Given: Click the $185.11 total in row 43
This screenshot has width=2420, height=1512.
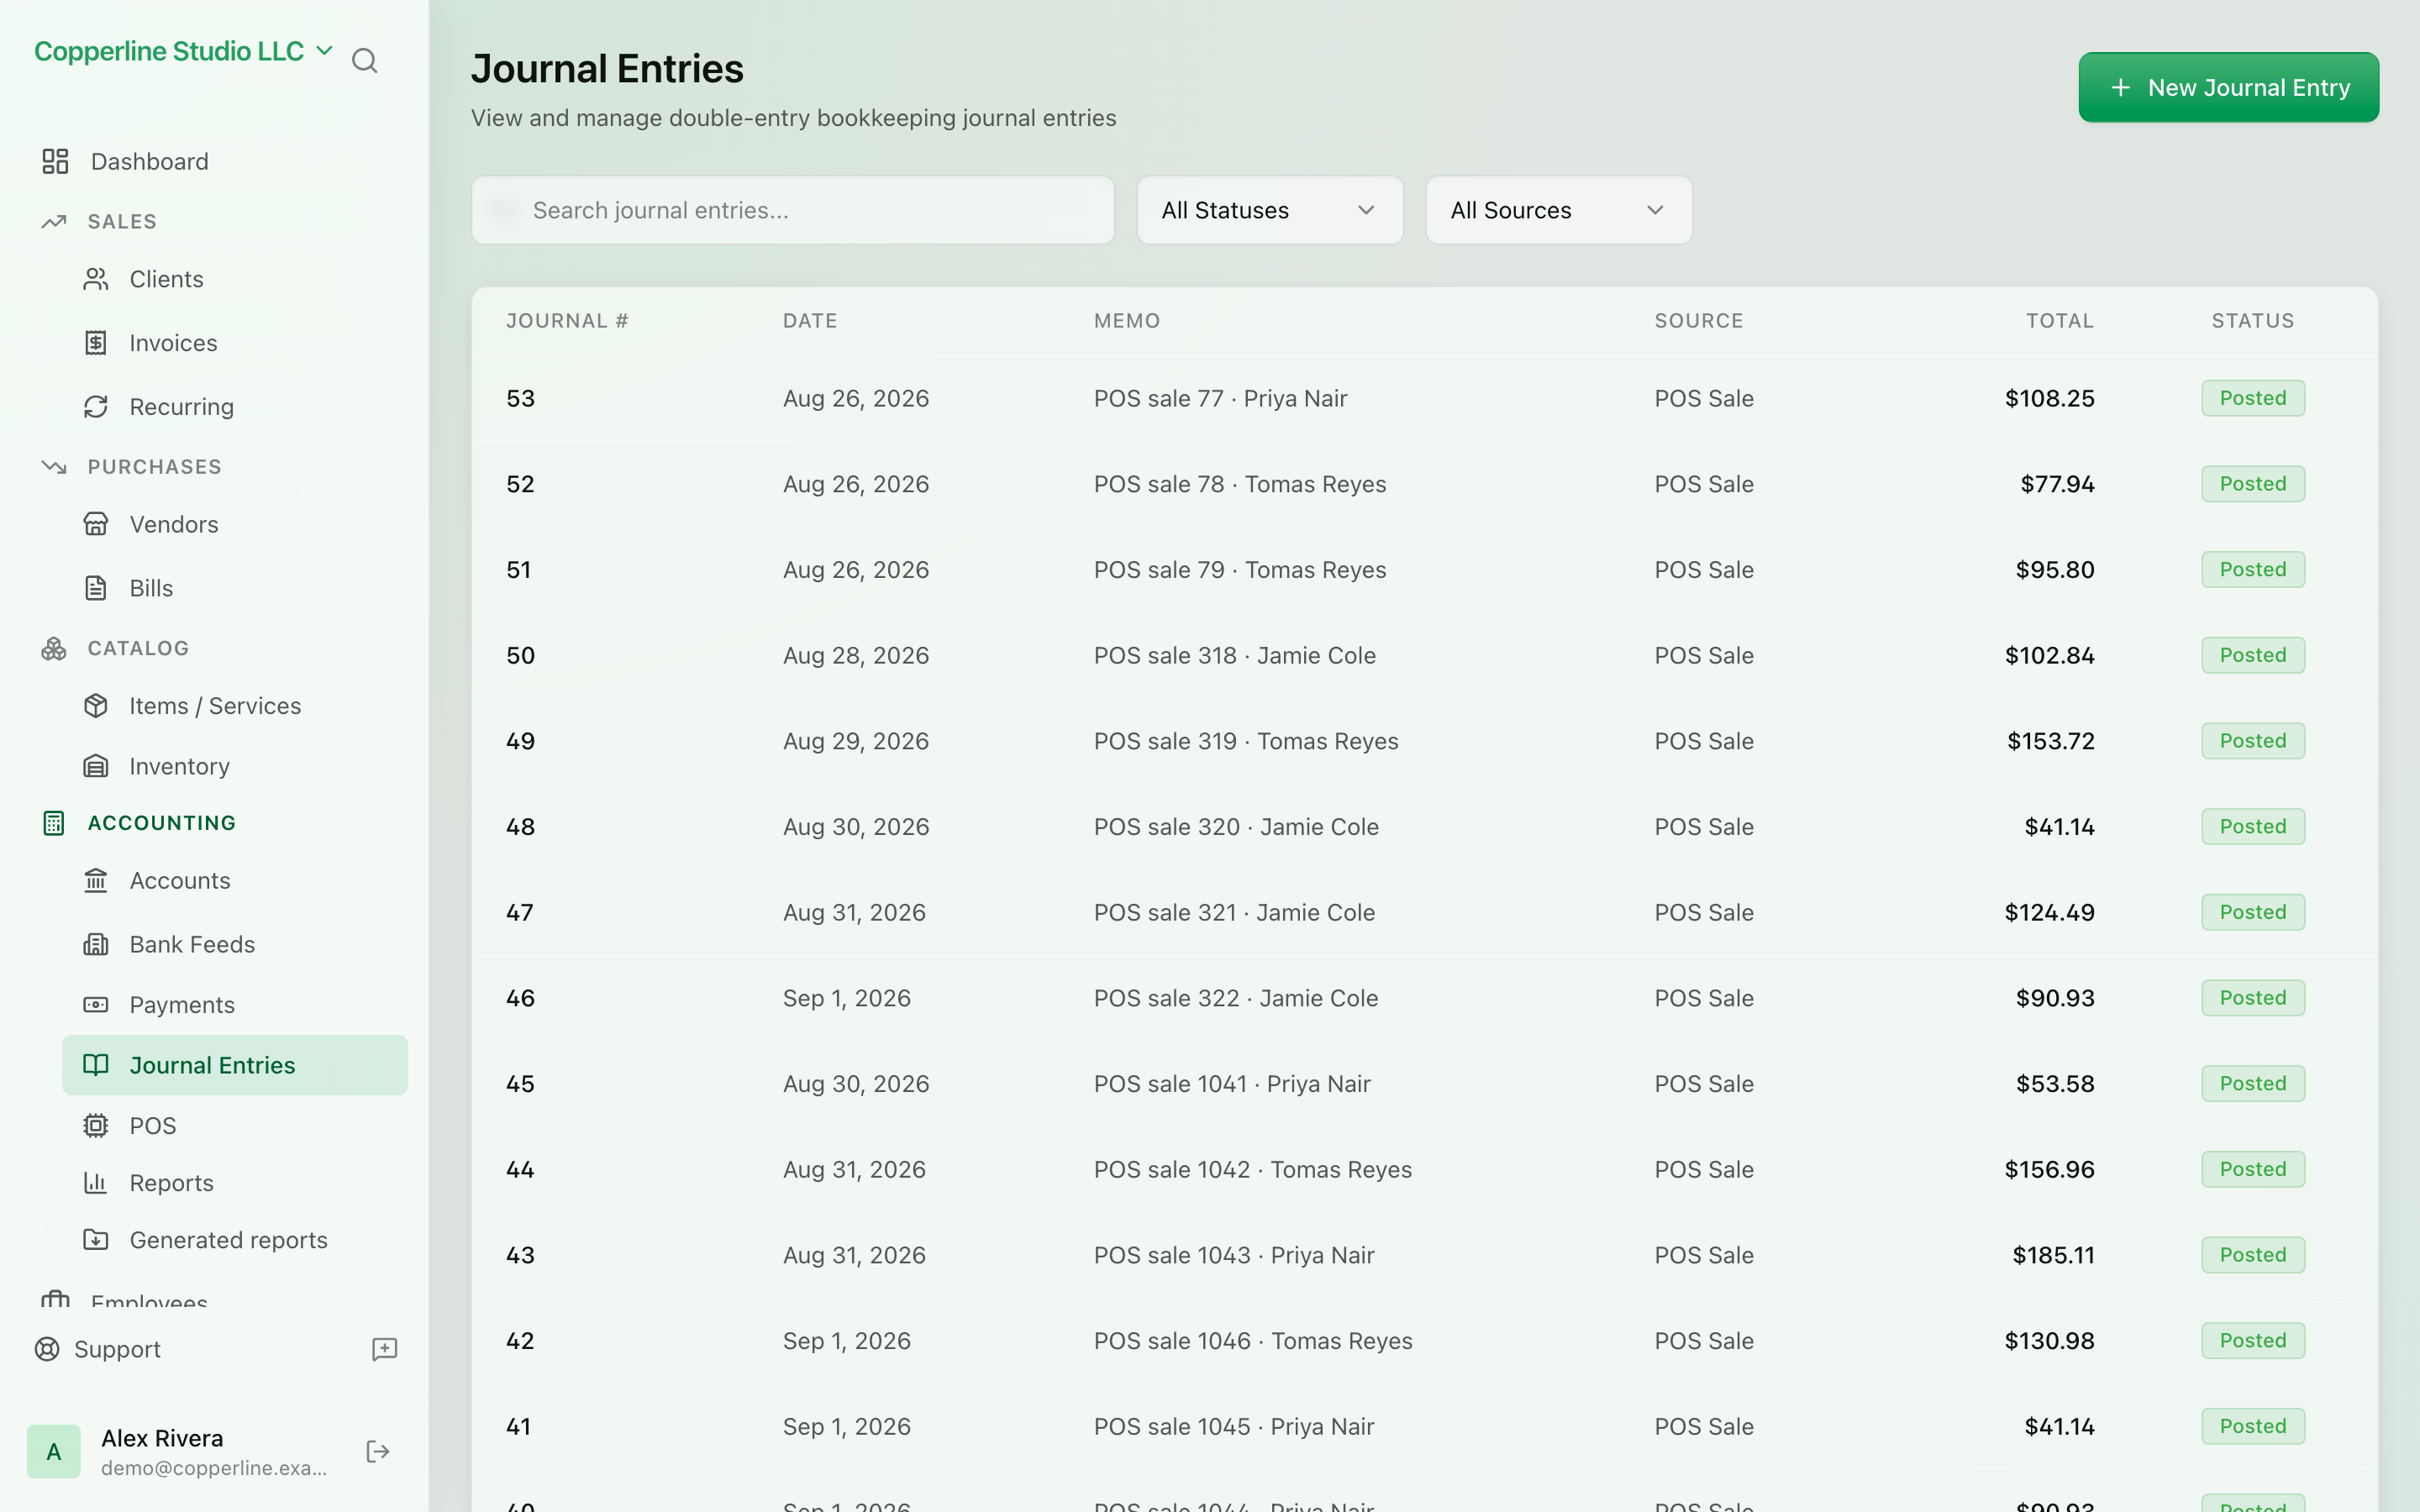Looking at the screenshot, I should click(2053, 1255).
